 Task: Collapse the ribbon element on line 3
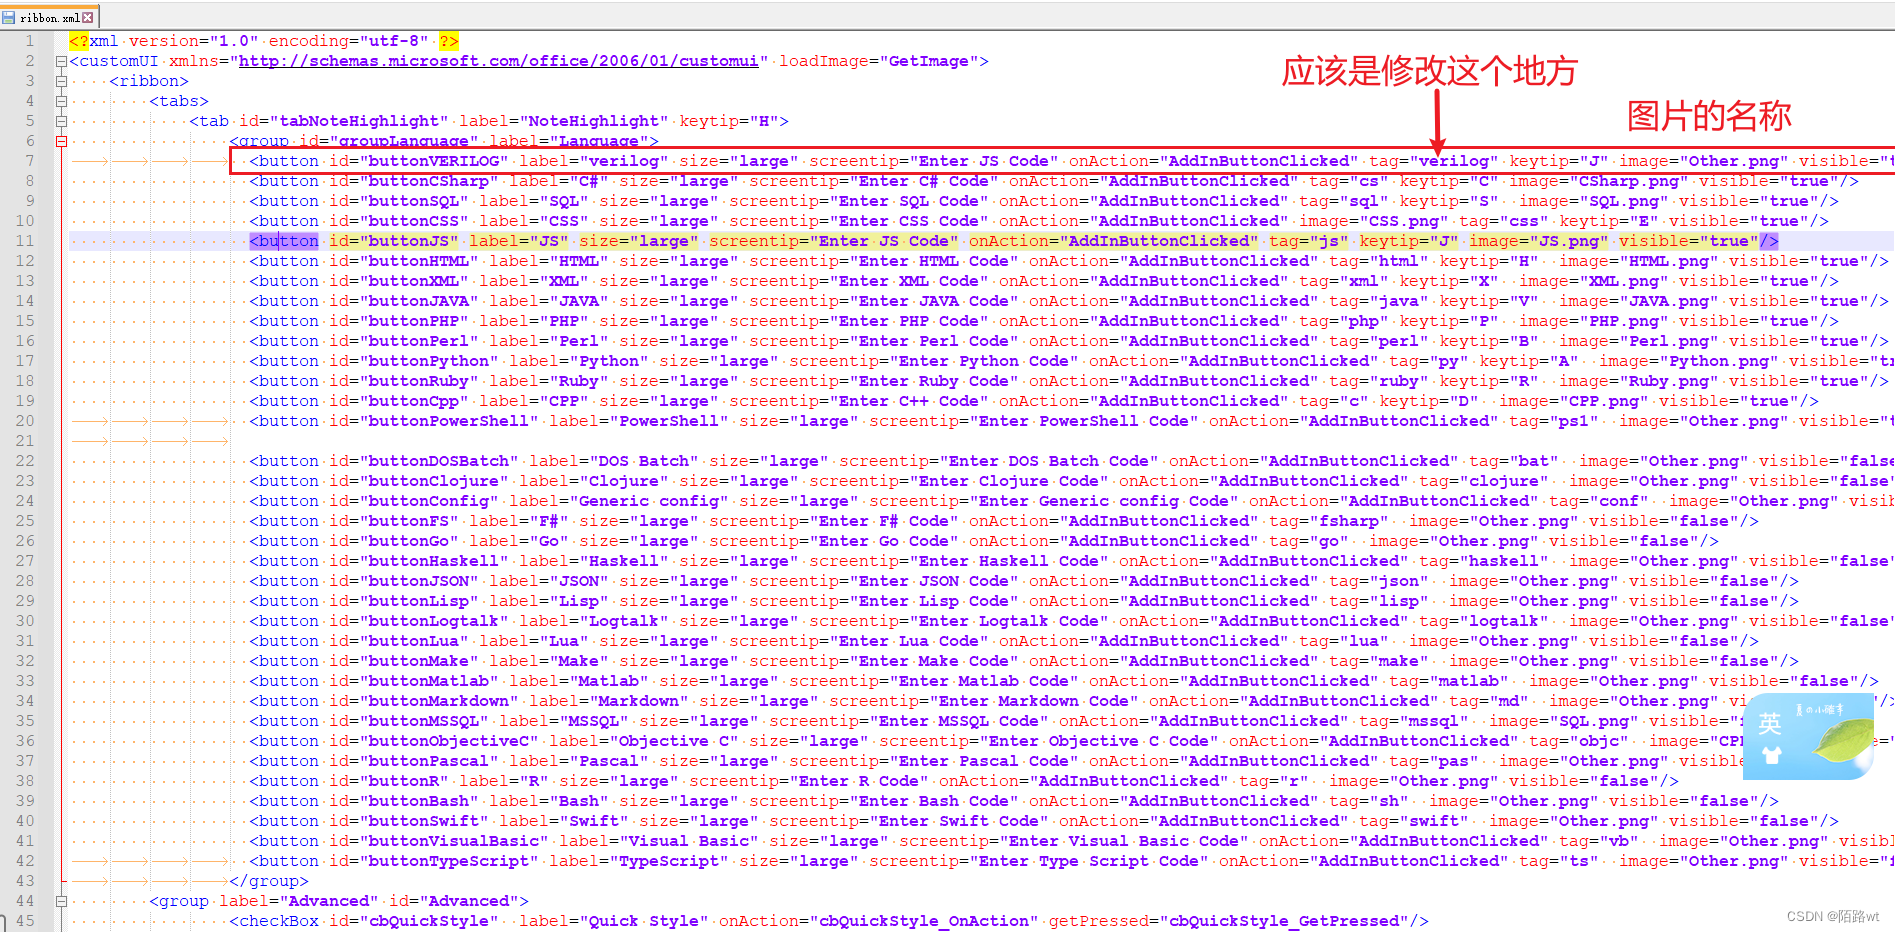coord(60,81)
